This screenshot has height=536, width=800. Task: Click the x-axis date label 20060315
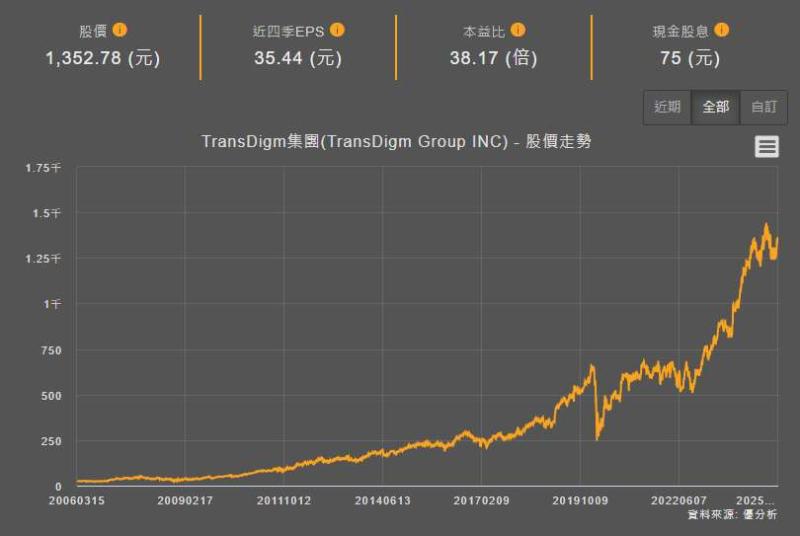coord(77,500)
